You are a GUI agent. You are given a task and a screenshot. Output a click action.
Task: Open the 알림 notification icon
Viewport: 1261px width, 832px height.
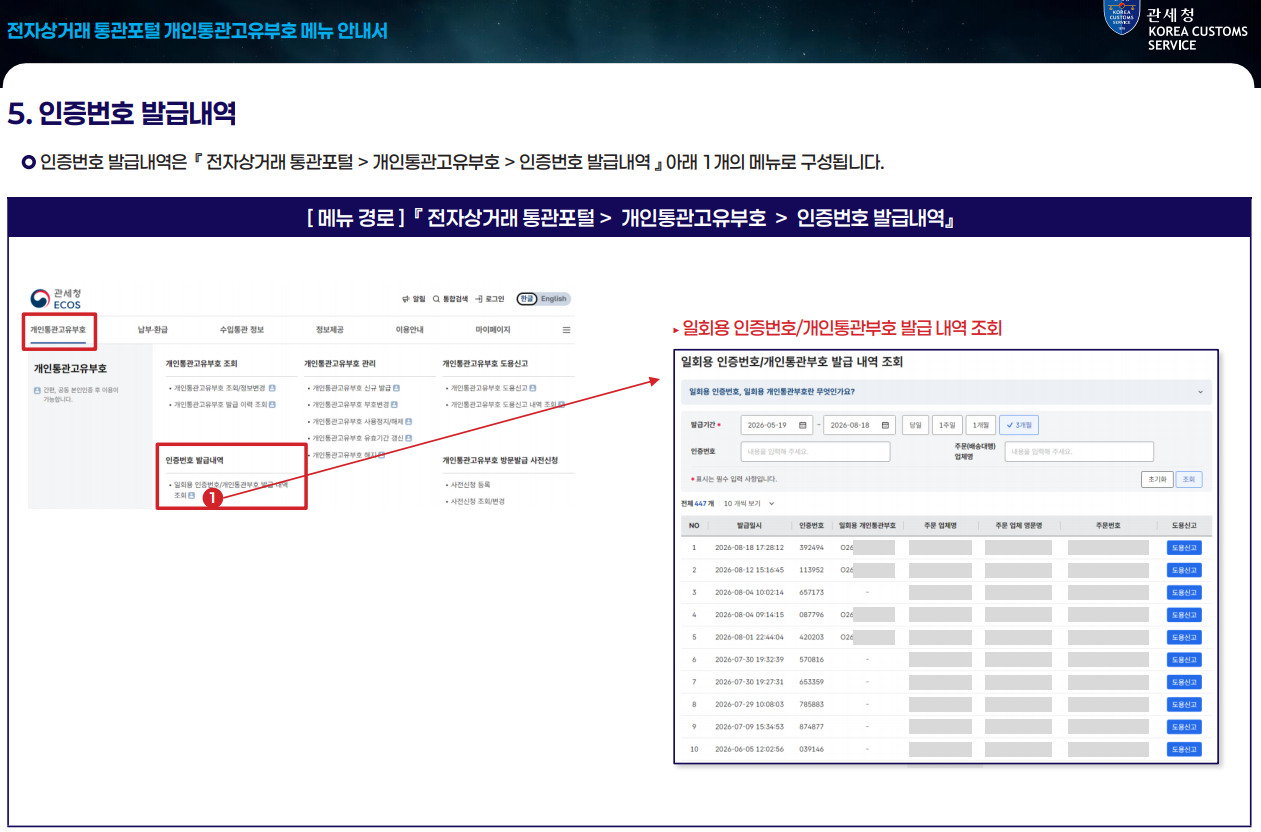point(406,299)
